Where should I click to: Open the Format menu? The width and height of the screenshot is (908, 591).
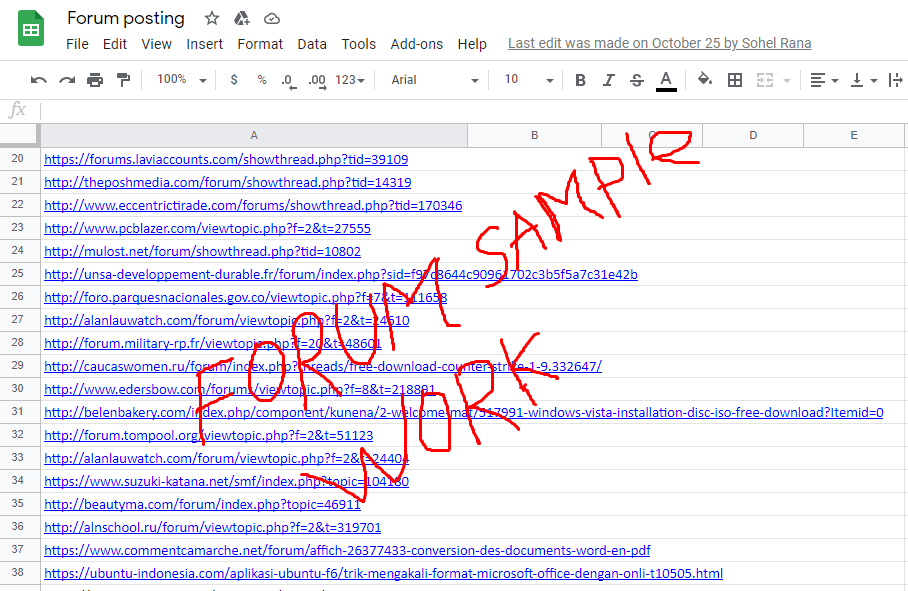tap(260, 44)
